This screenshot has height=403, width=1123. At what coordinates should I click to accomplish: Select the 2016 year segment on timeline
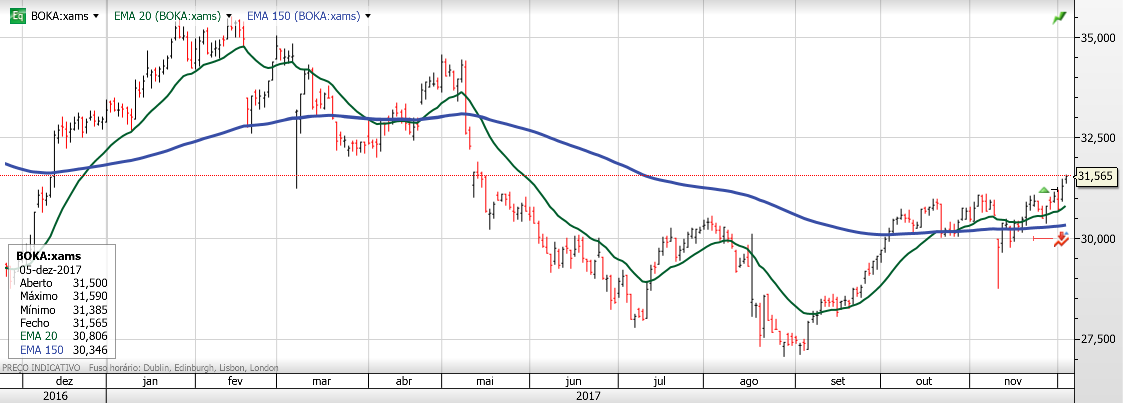[54, 396]
